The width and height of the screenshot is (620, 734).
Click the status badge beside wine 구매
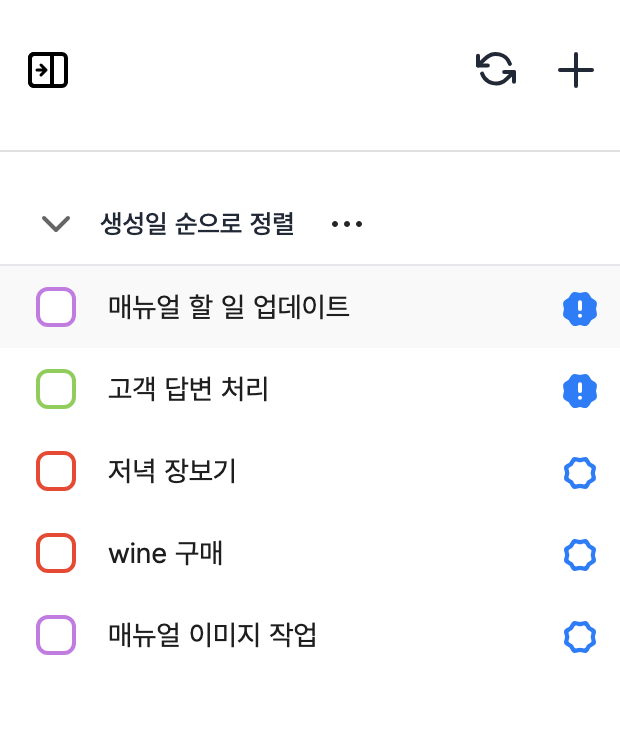pos(580,554)
